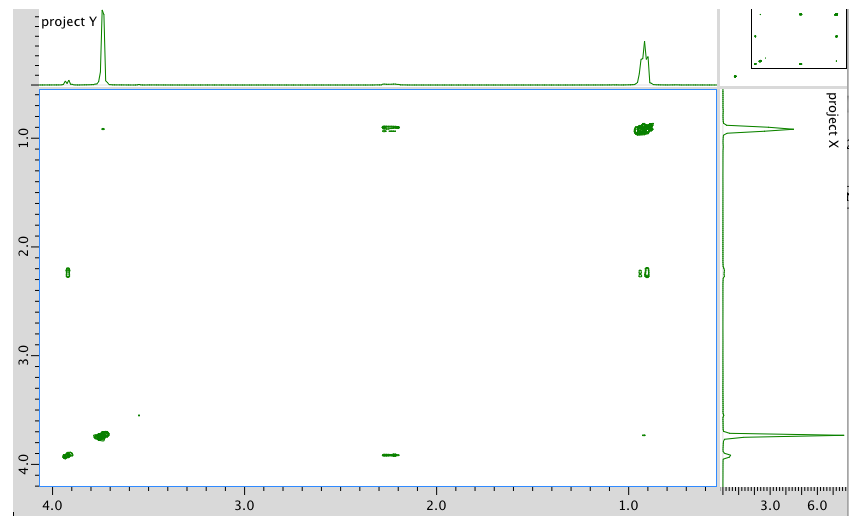
Task: Pick the right-side cross peak at 2.2 ppm row
Action: tap(645, 272)
